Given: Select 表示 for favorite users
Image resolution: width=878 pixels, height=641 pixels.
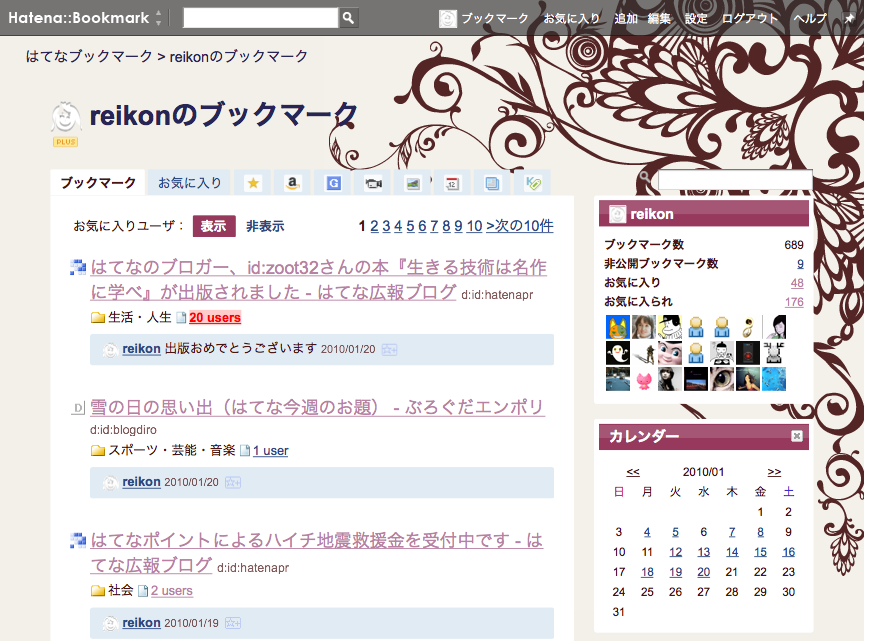Looking at the screenshot, I should pyautogui.click(x=214, y=226).
